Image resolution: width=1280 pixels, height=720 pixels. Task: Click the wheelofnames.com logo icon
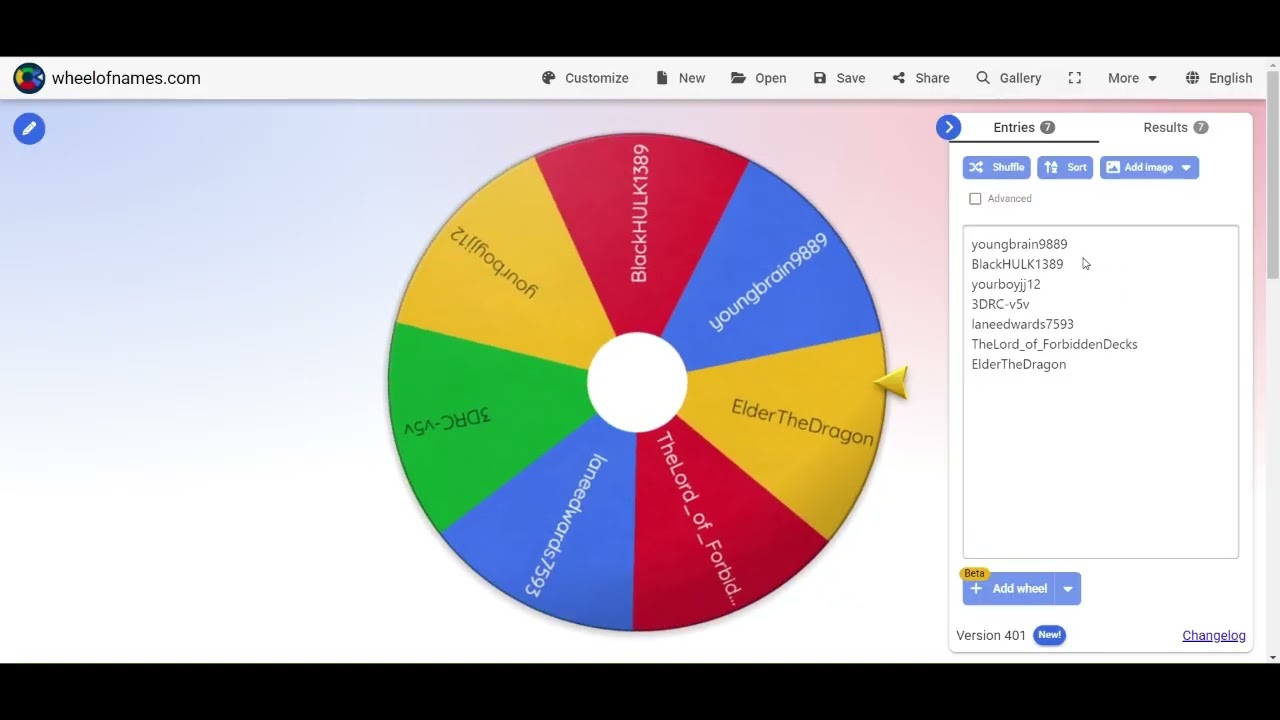point(29,78)
